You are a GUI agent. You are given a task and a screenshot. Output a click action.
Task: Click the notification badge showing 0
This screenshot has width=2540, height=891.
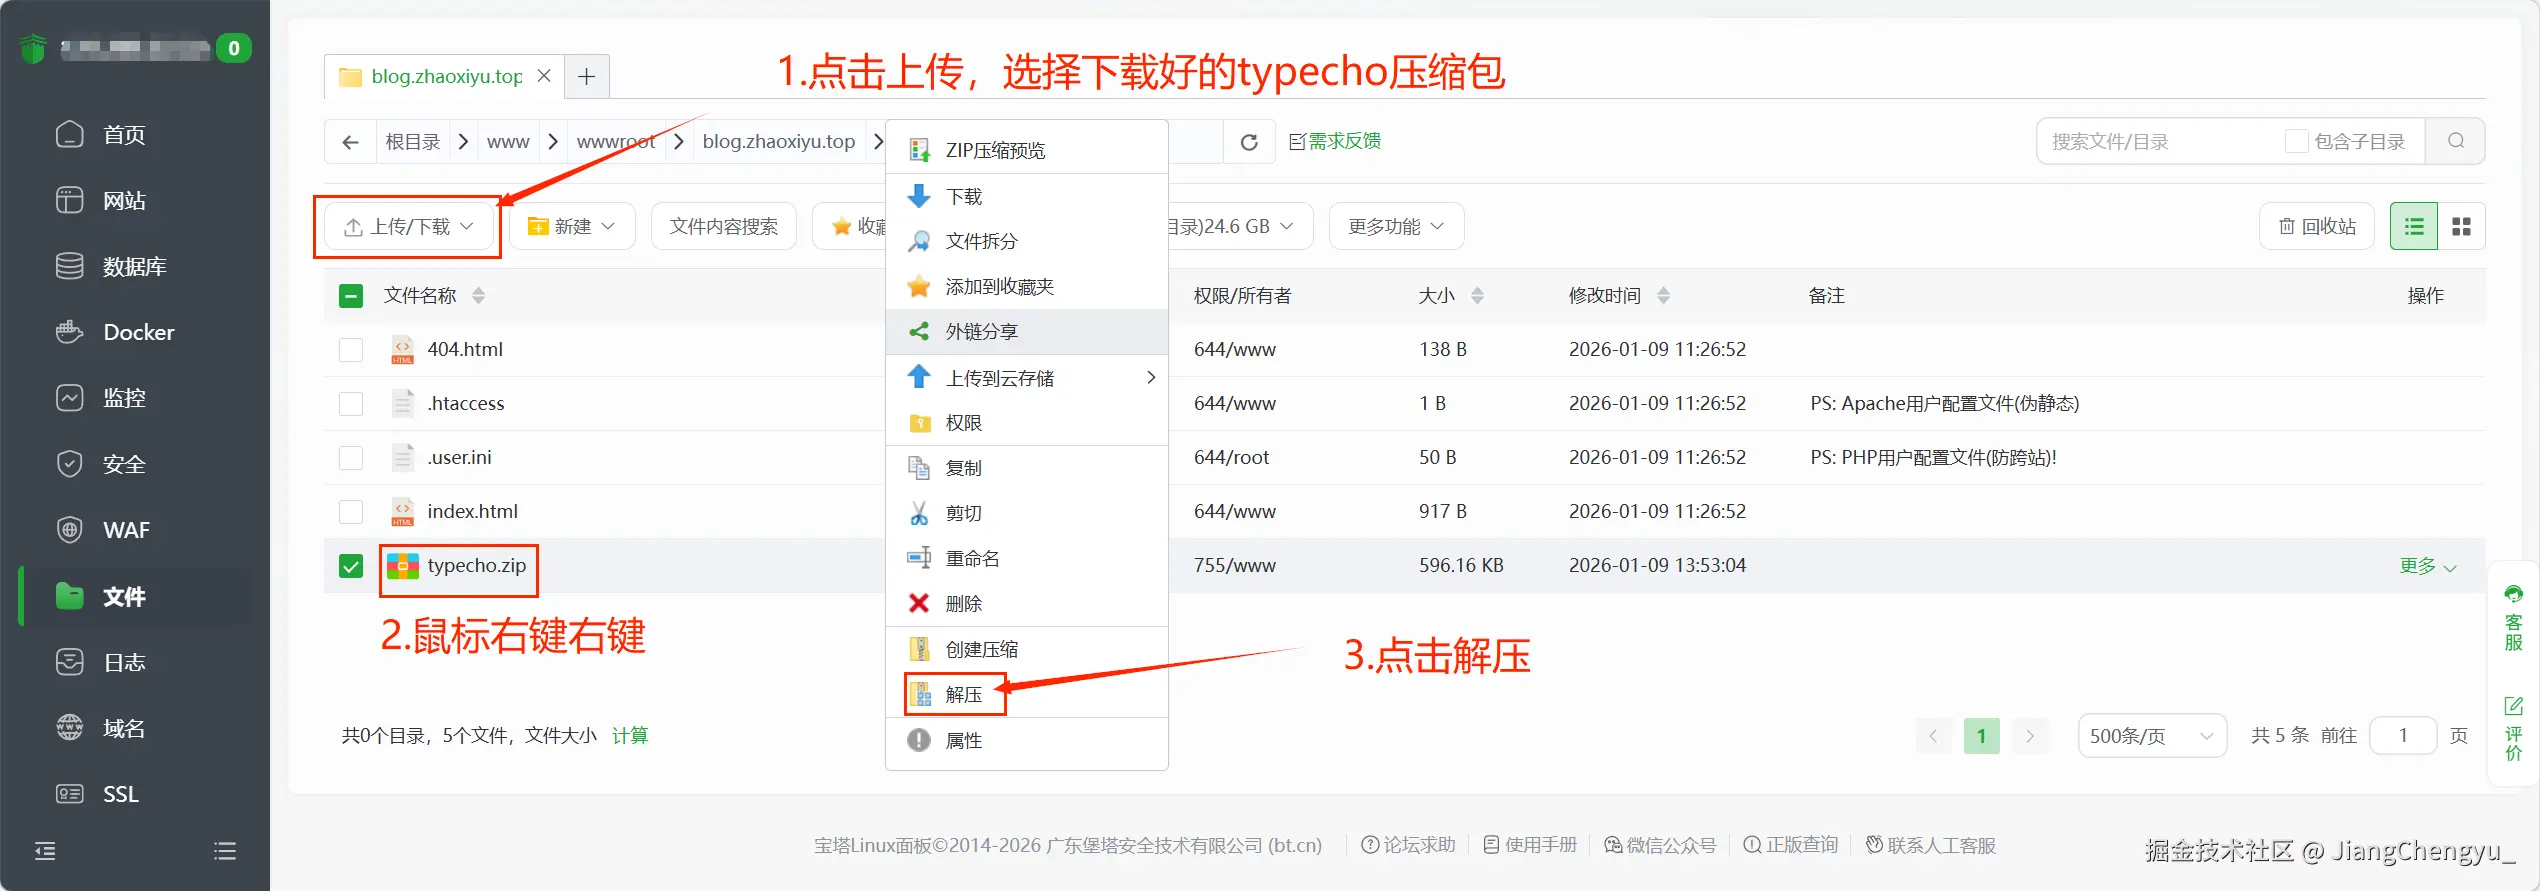[x=234, y=48]
